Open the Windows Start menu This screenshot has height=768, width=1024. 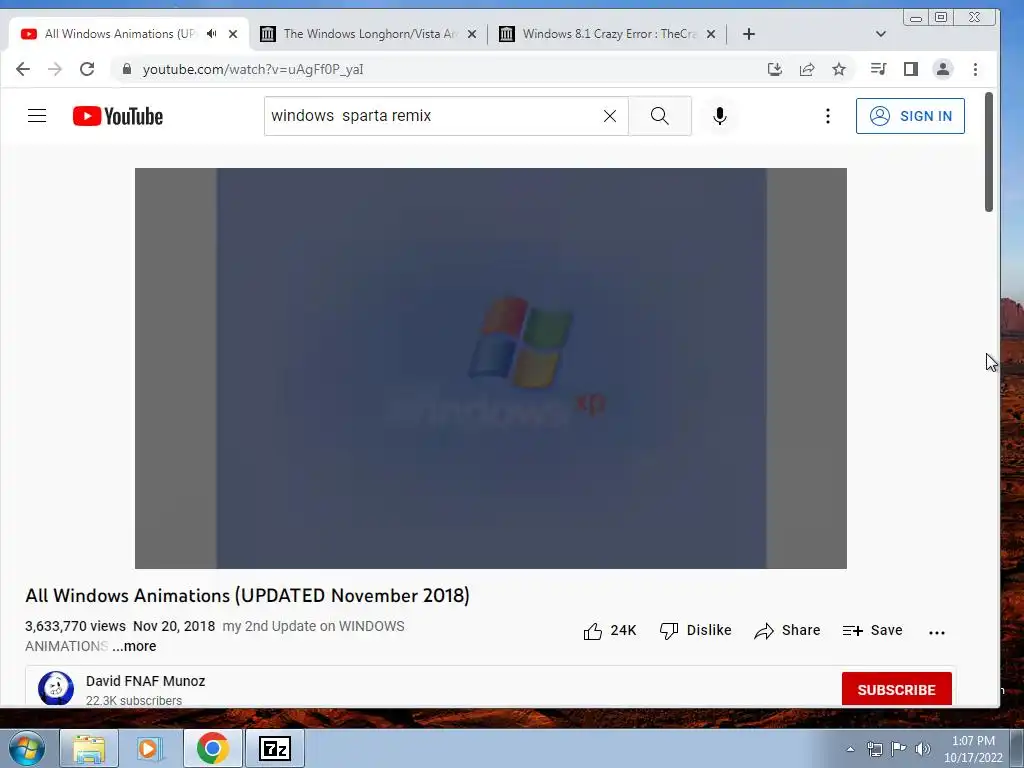point(27,748)
